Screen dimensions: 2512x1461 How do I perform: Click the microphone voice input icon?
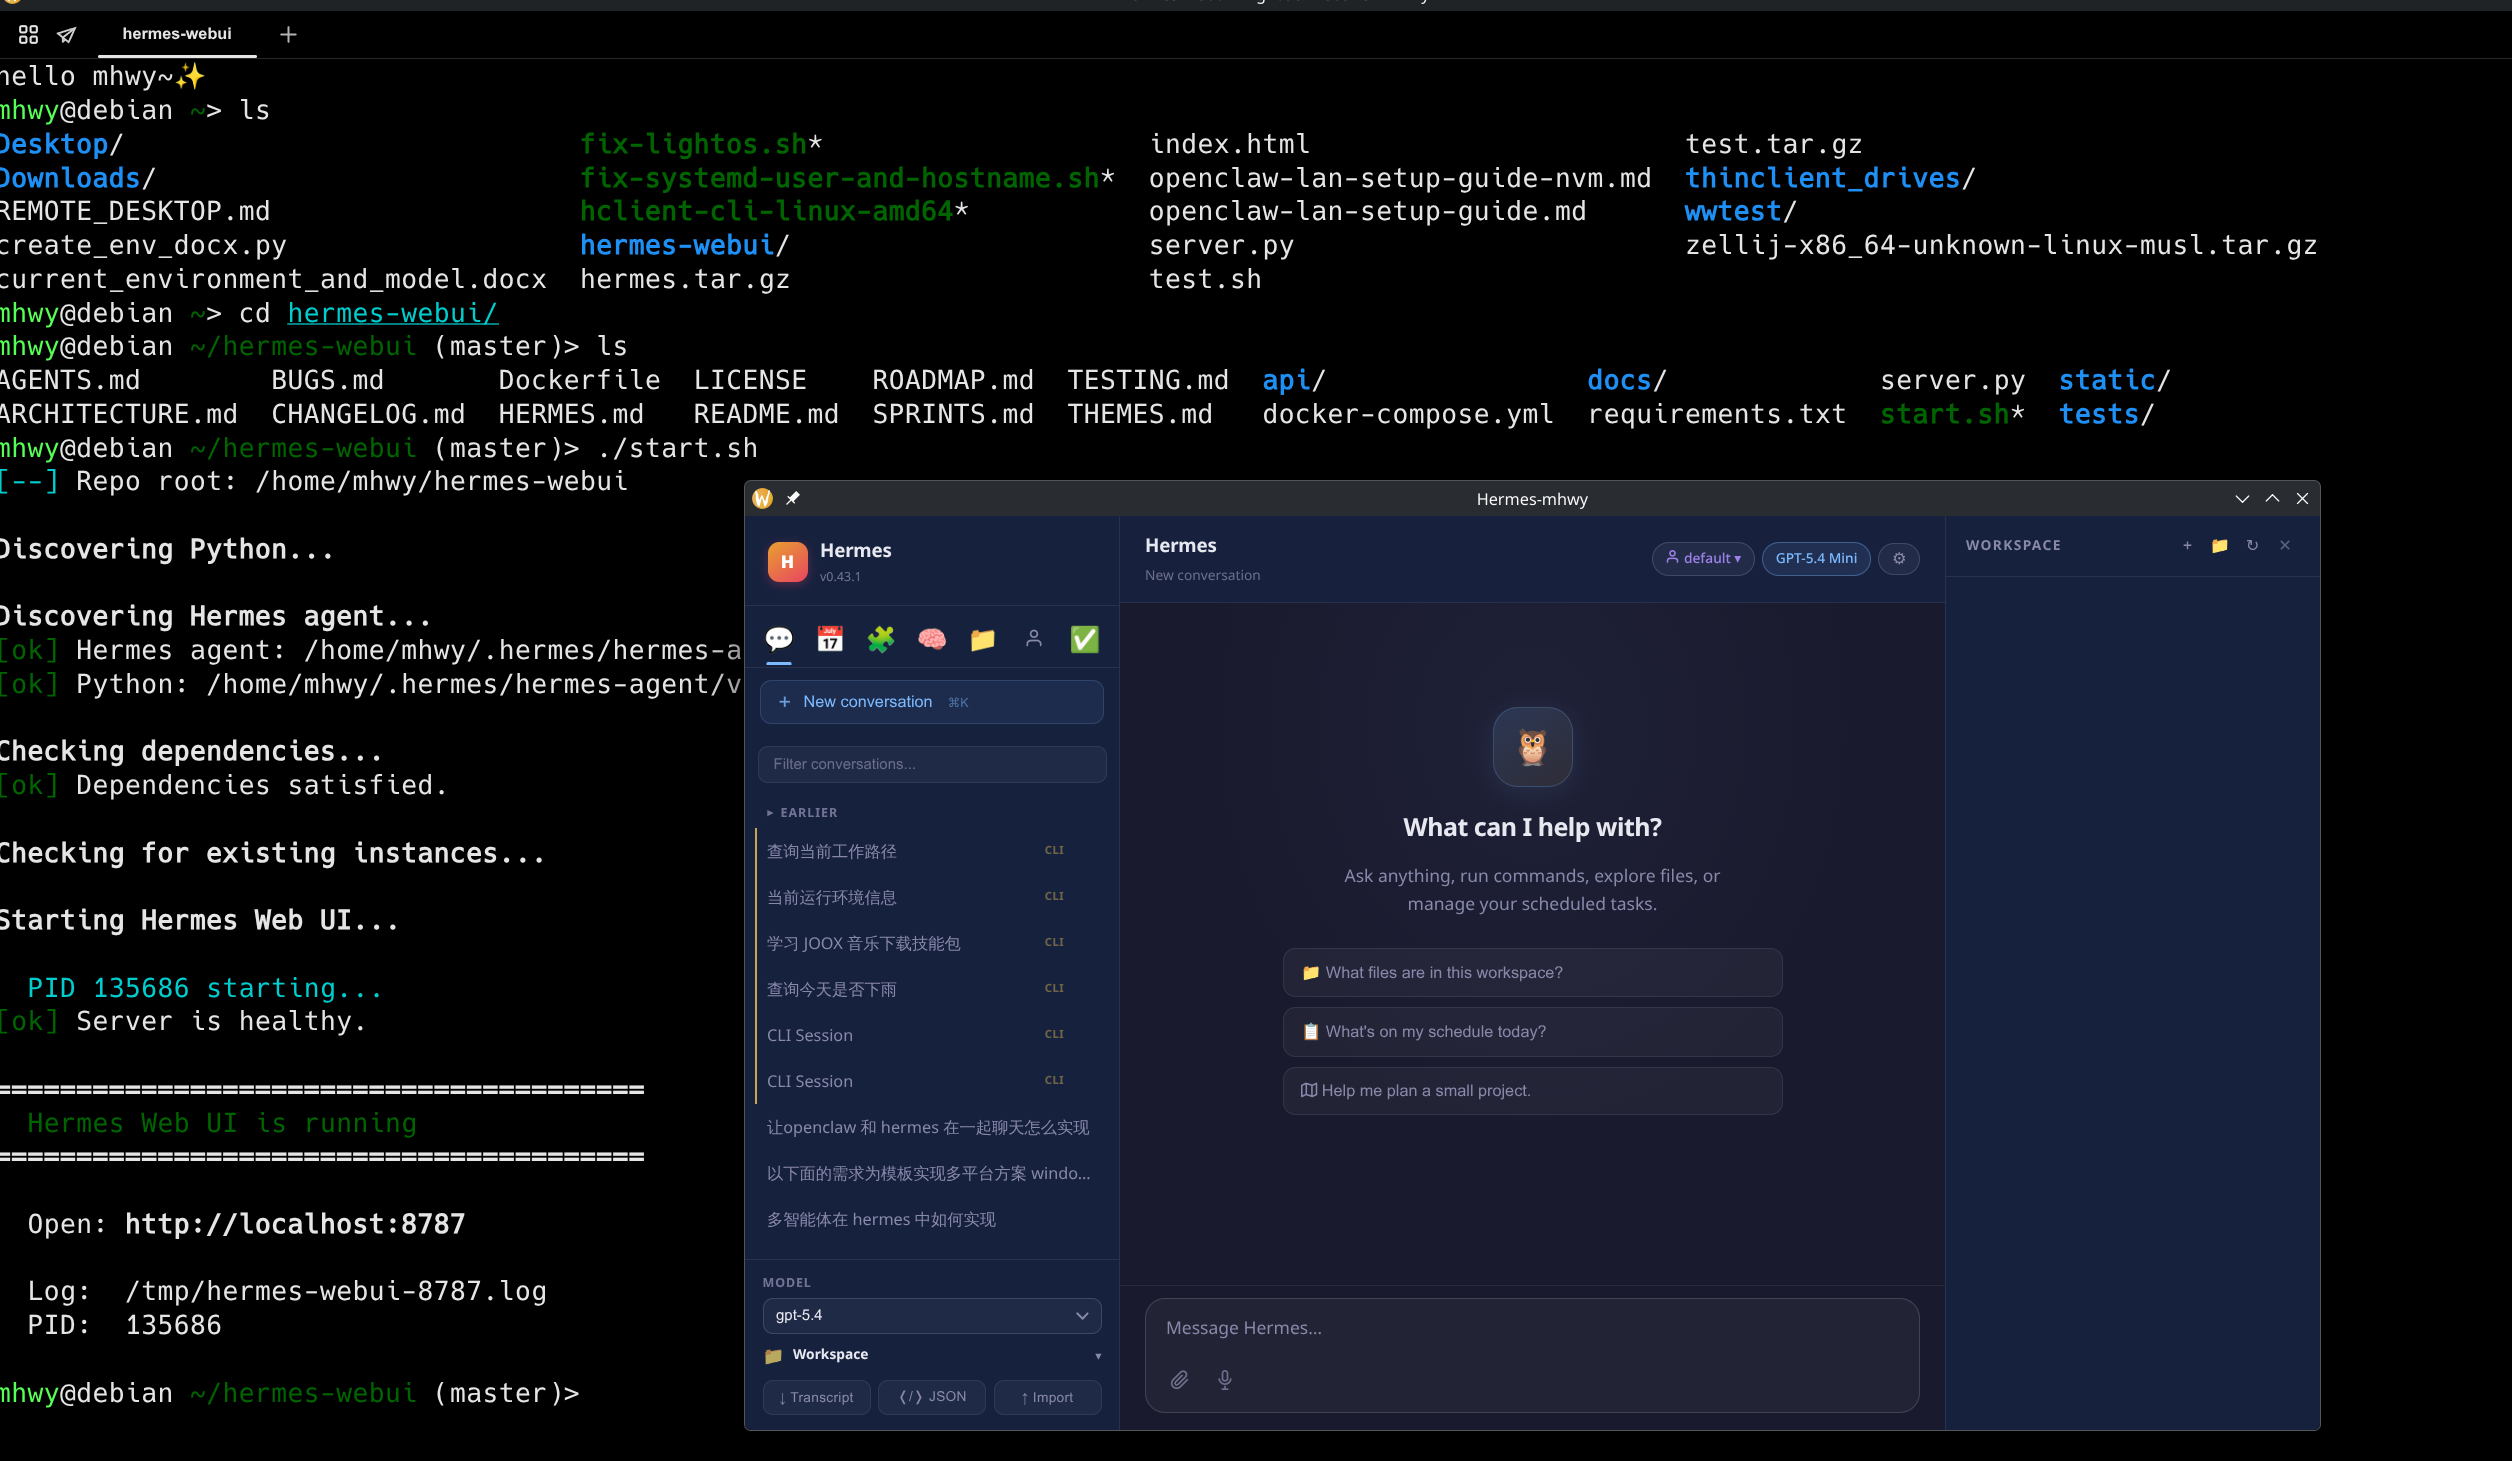click(x=1225, y=1380)
